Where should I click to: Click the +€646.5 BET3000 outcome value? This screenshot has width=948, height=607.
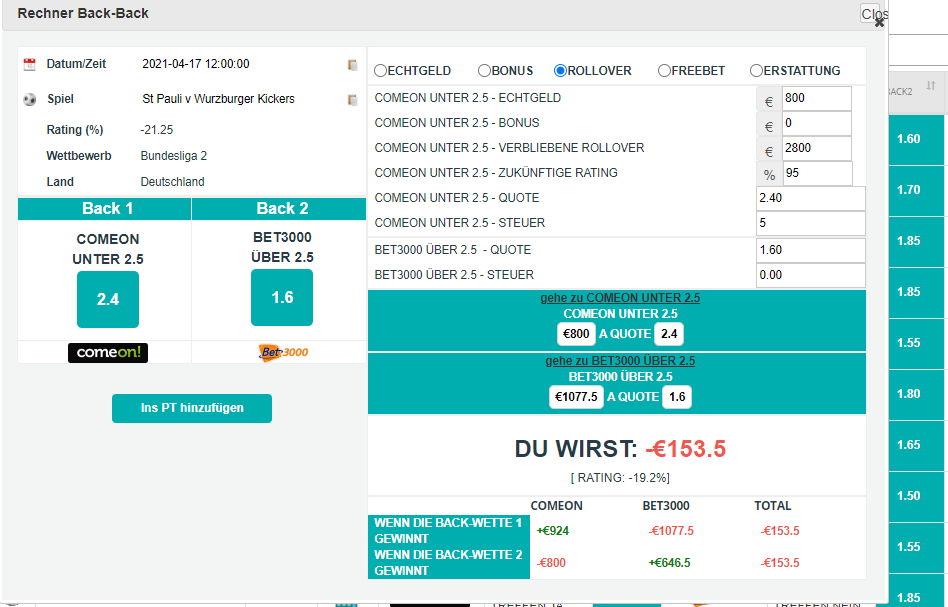[669, 563]
